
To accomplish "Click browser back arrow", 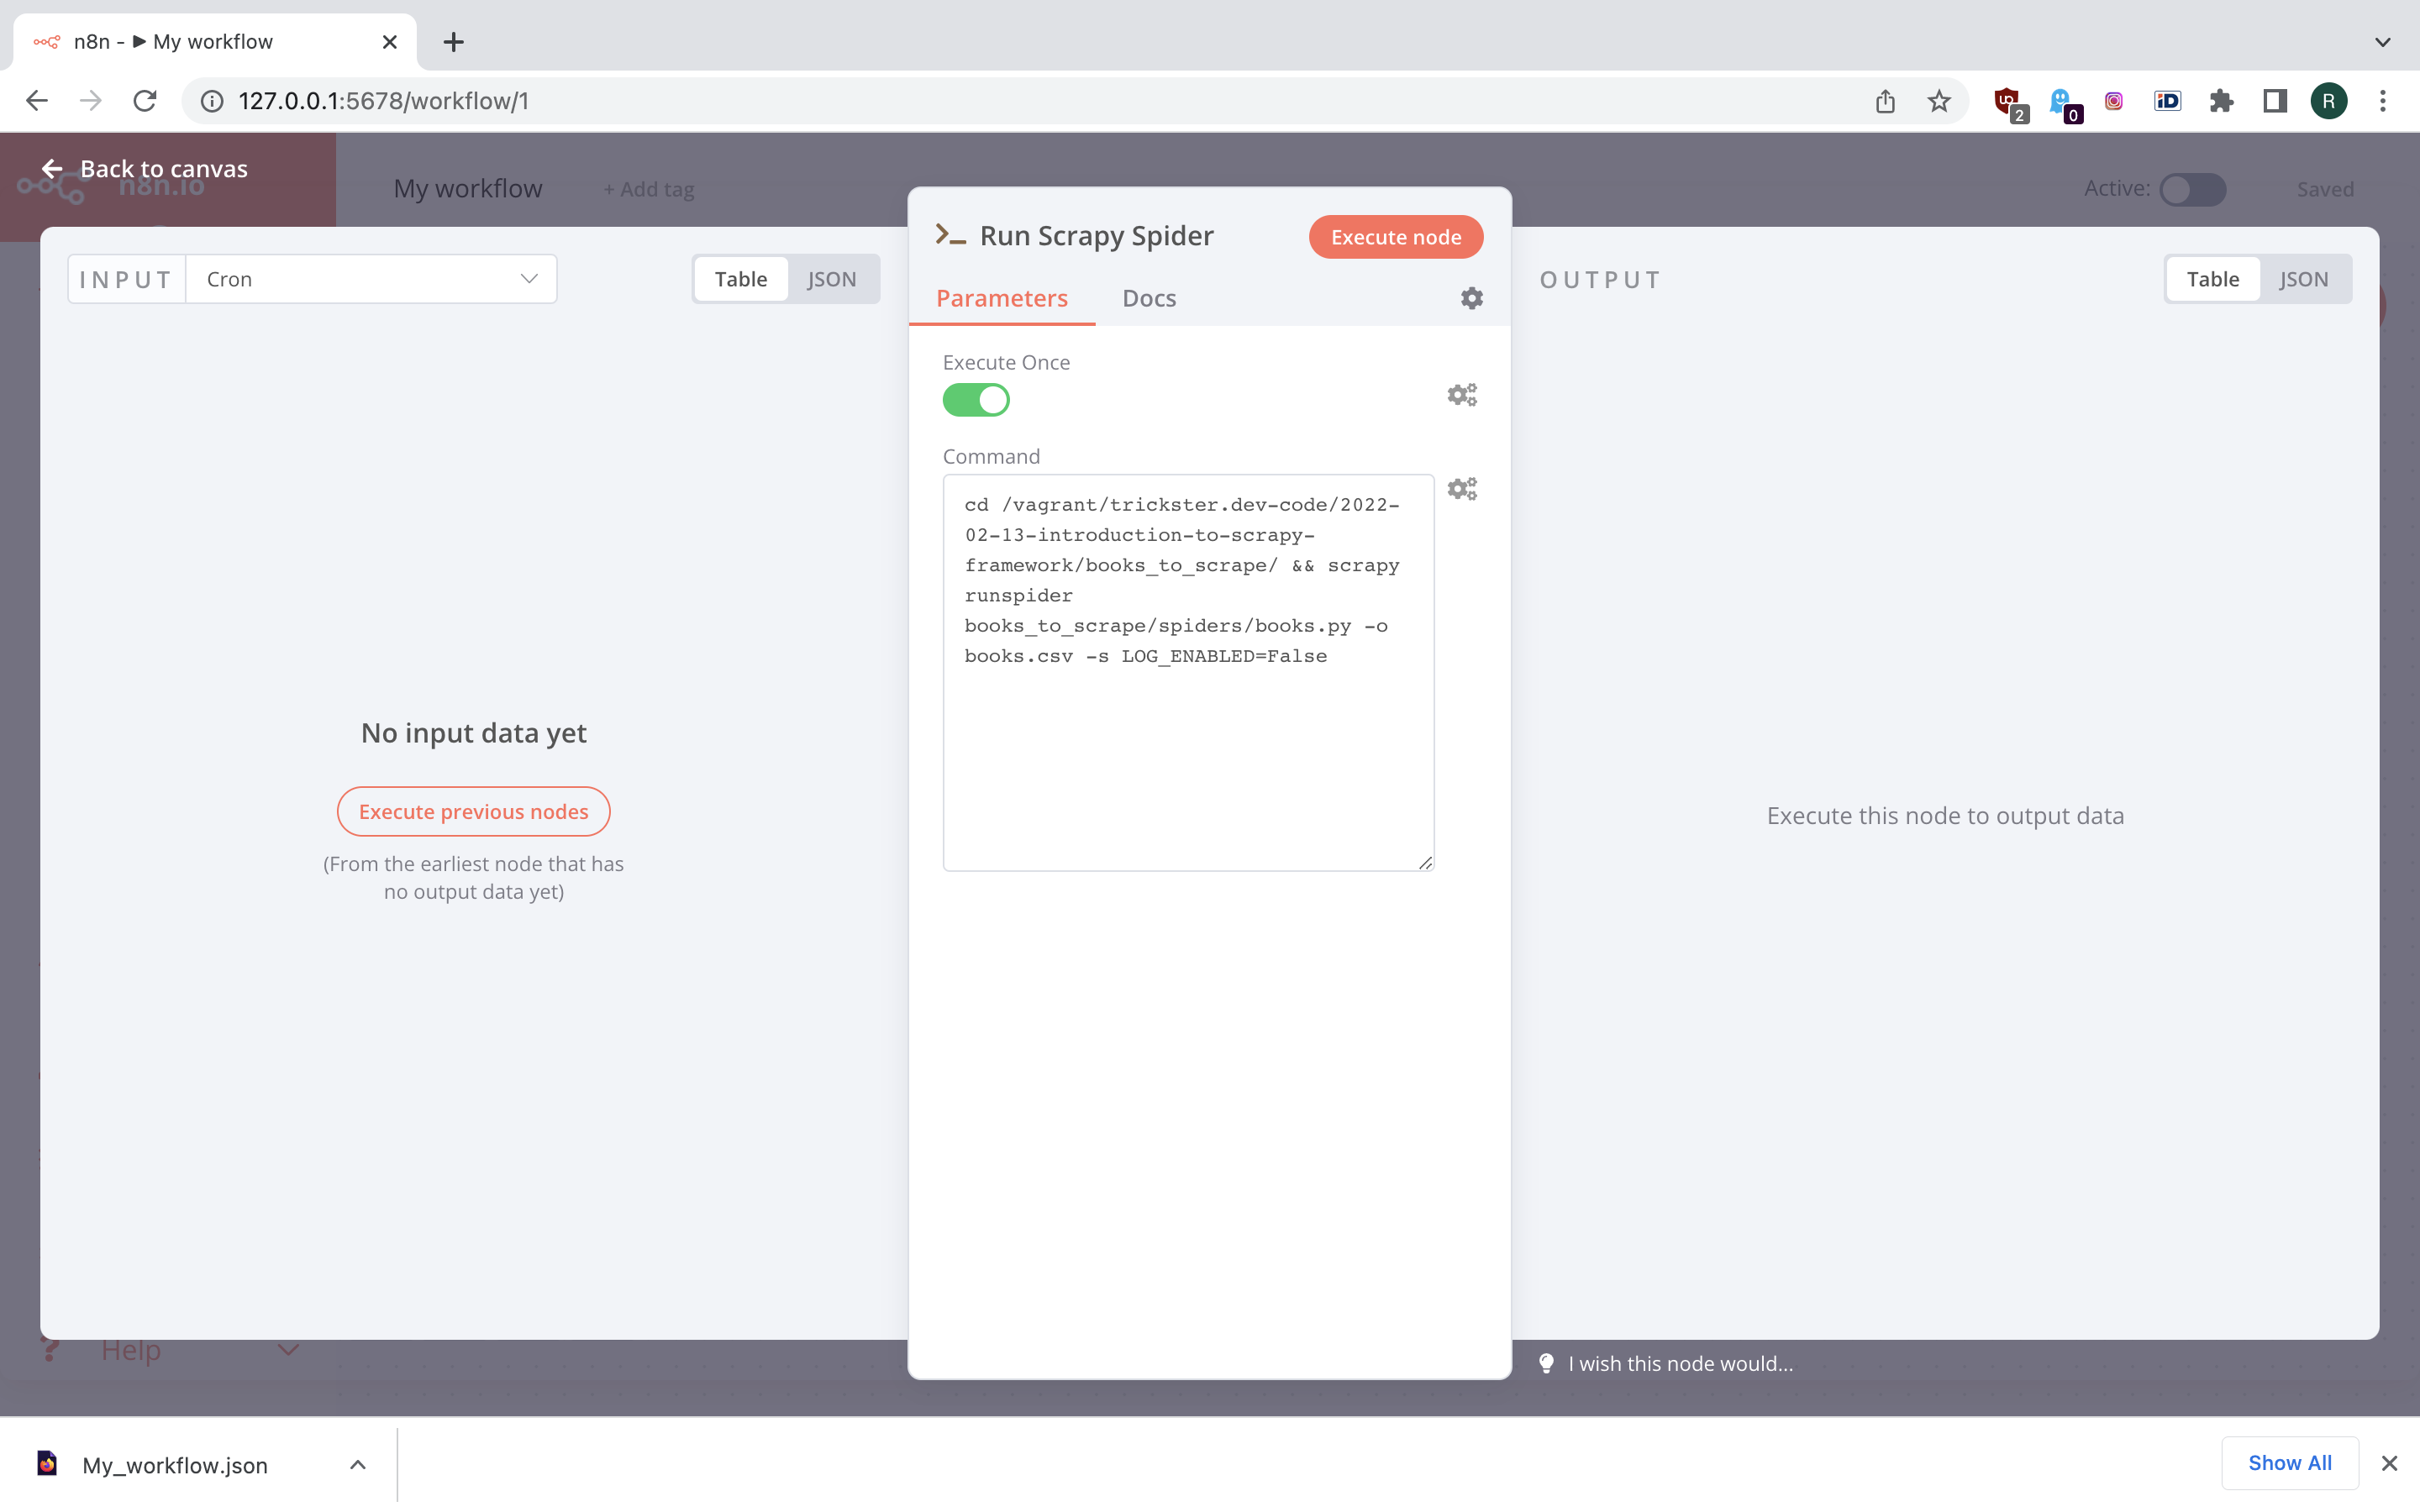I will tap(37, 101).
